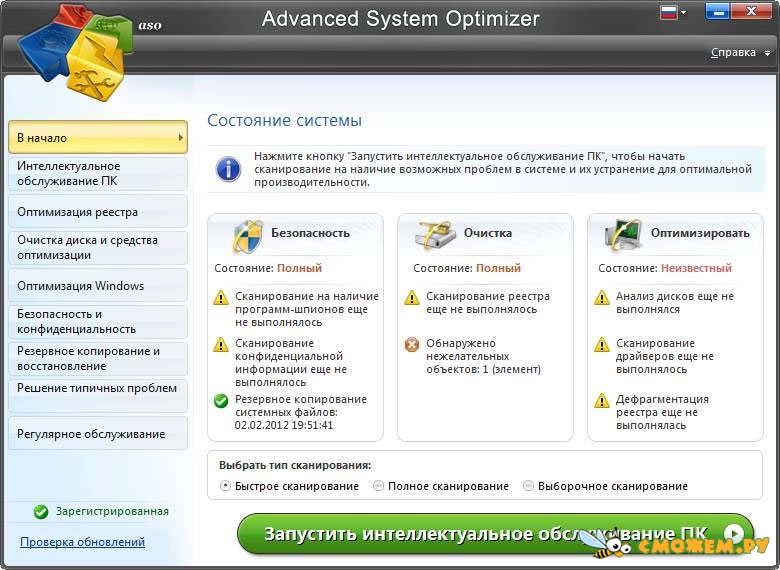Click warning icon beside Сканирование драйверов

[602, 344]
